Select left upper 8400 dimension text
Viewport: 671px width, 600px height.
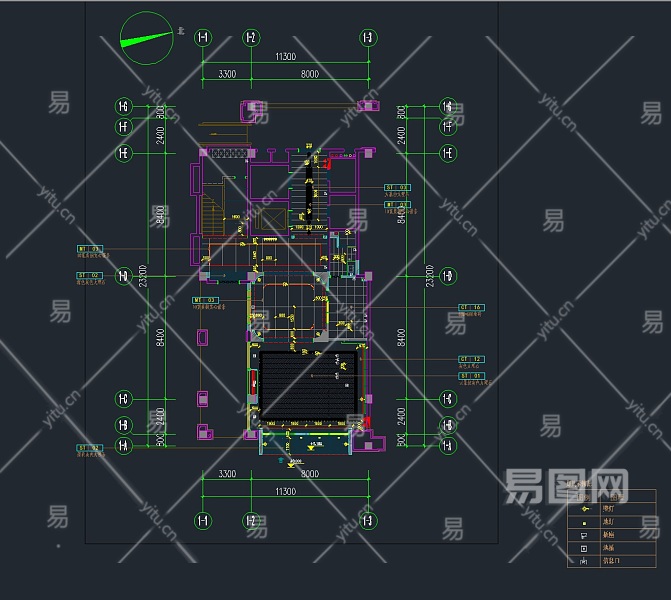pyautogui.click(x=160, y=215)
